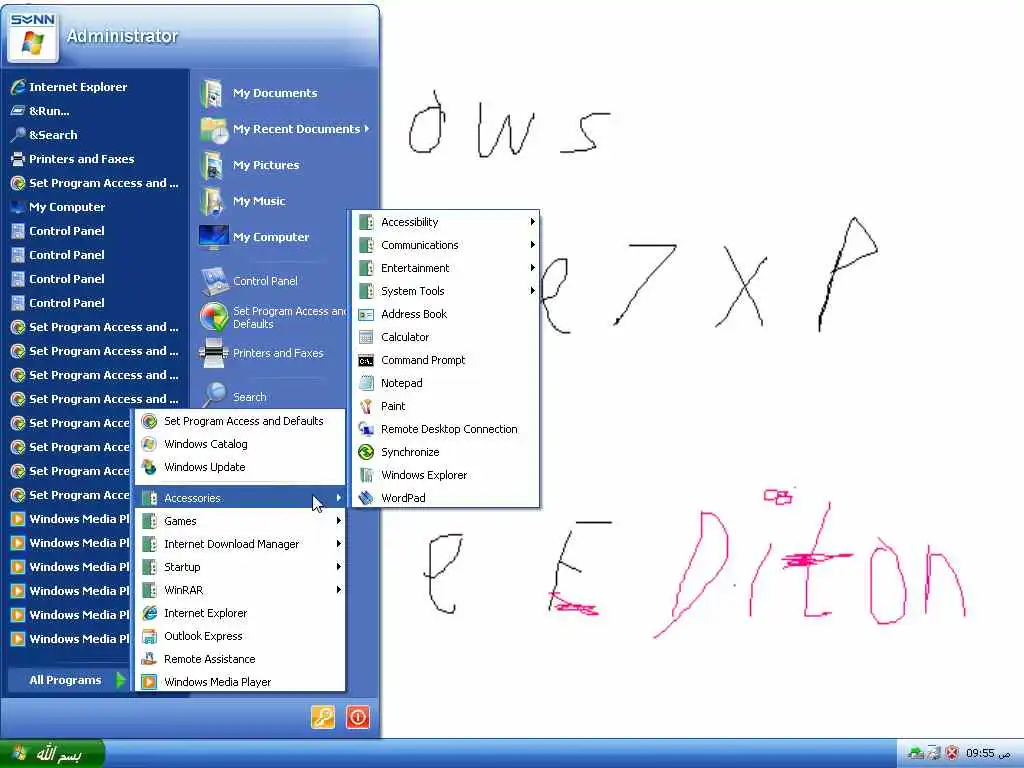Click the Windows Update icon
The width and height of the screenshot is (1024, 768).
click(x=150, y=467)
